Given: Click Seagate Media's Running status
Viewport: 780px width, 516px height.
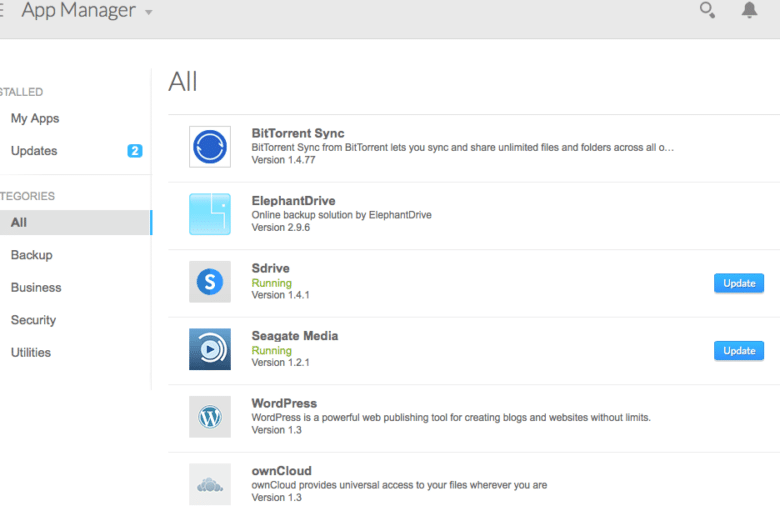Looking at the screenshot, I should [x=272, y=351].
